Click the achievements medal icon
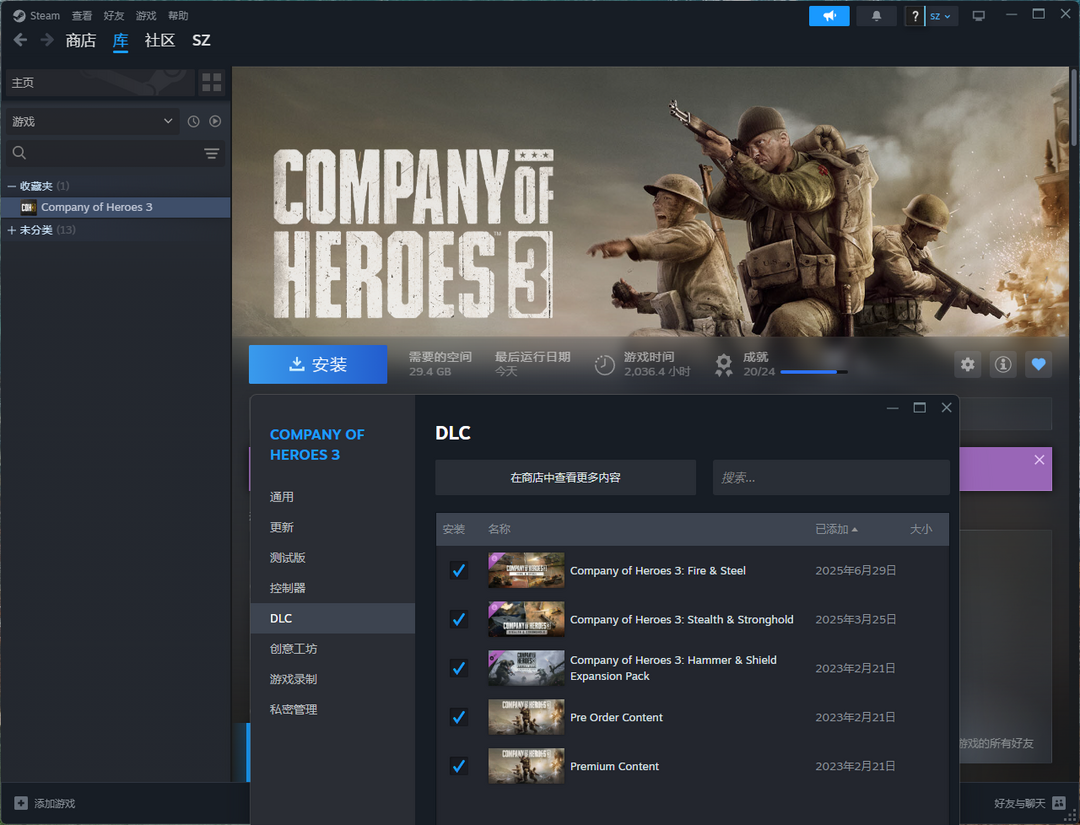Screen dimensions: 1080x825 723,365
